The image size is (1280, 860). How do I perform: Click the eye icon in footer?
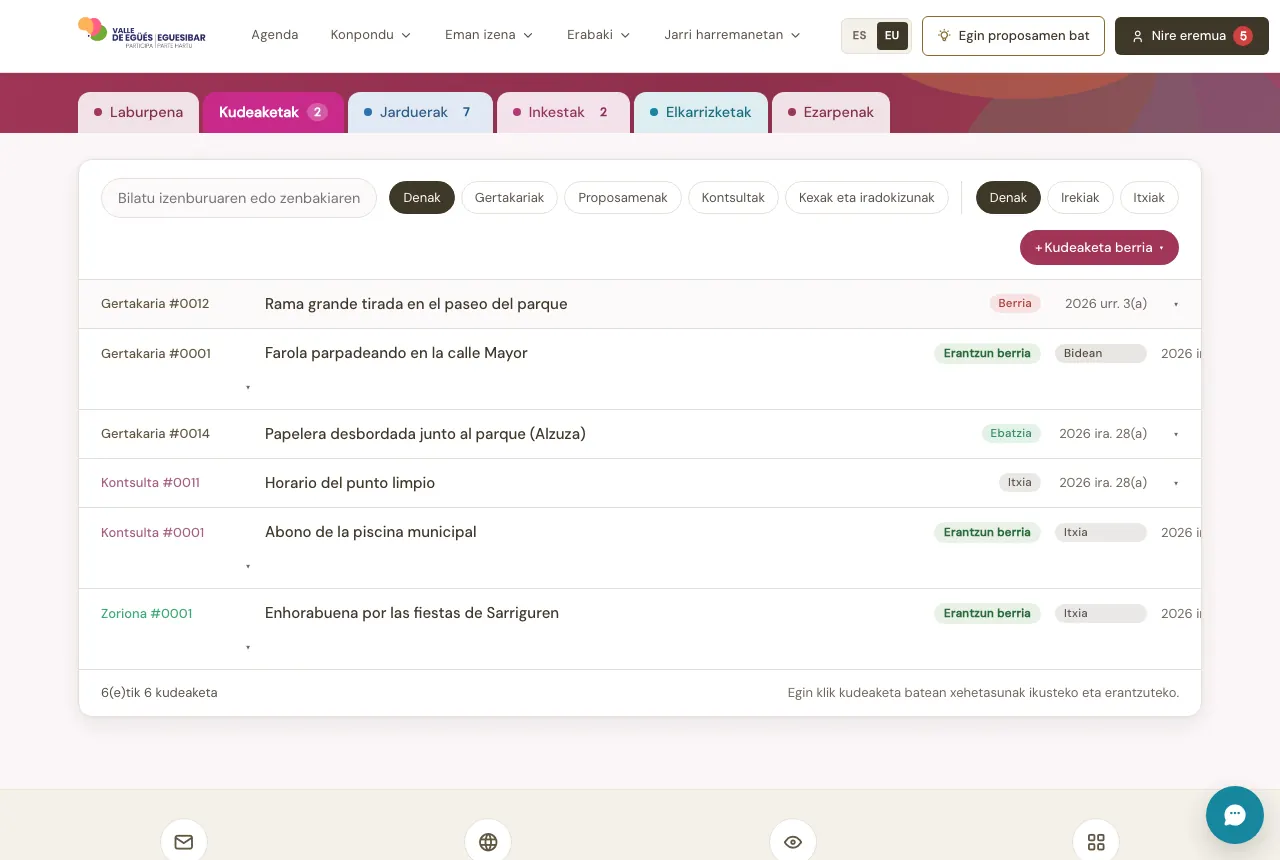click(793, 842)
